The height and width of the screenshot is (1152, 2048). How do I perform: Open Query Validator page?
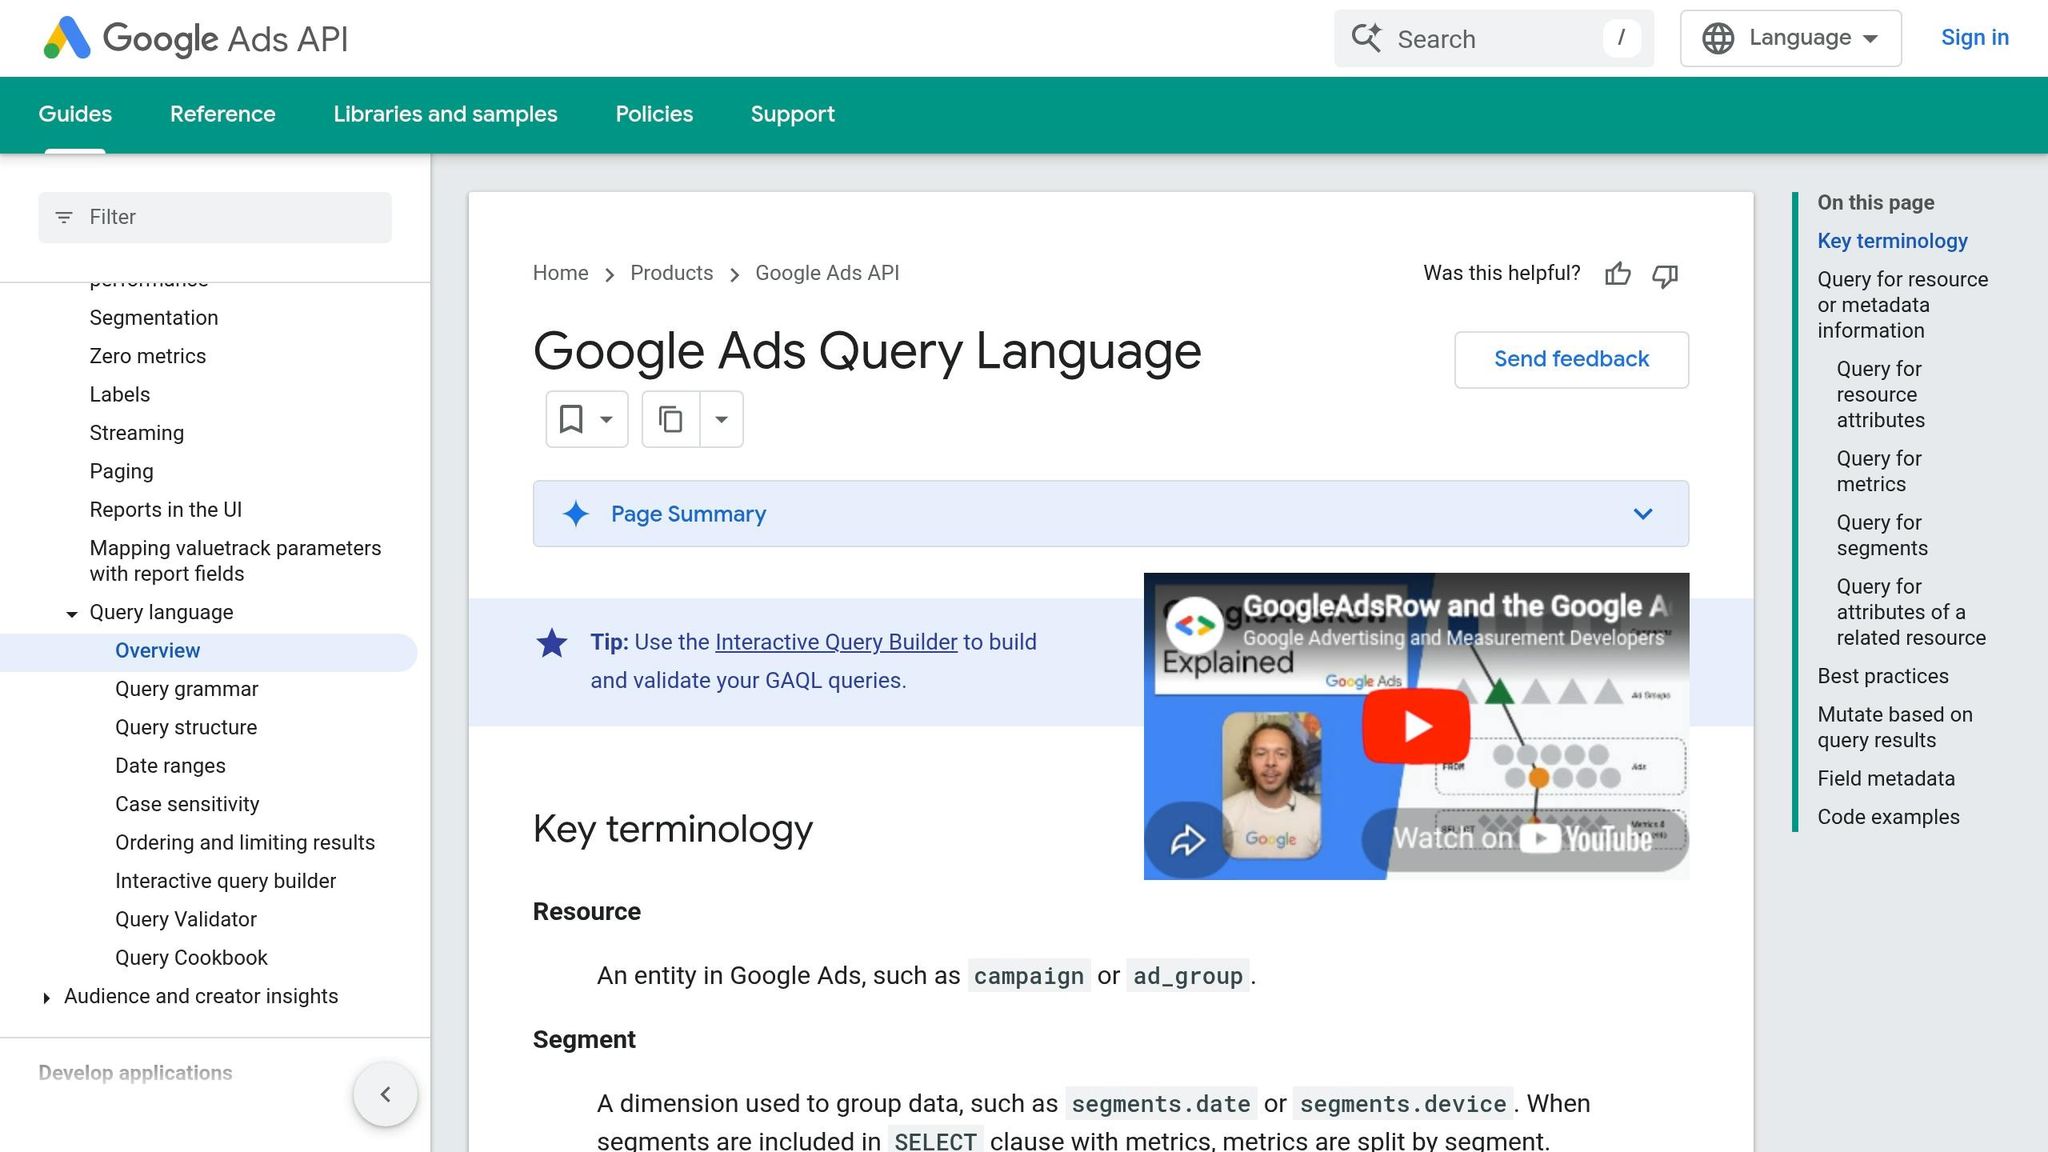(186, 919)
